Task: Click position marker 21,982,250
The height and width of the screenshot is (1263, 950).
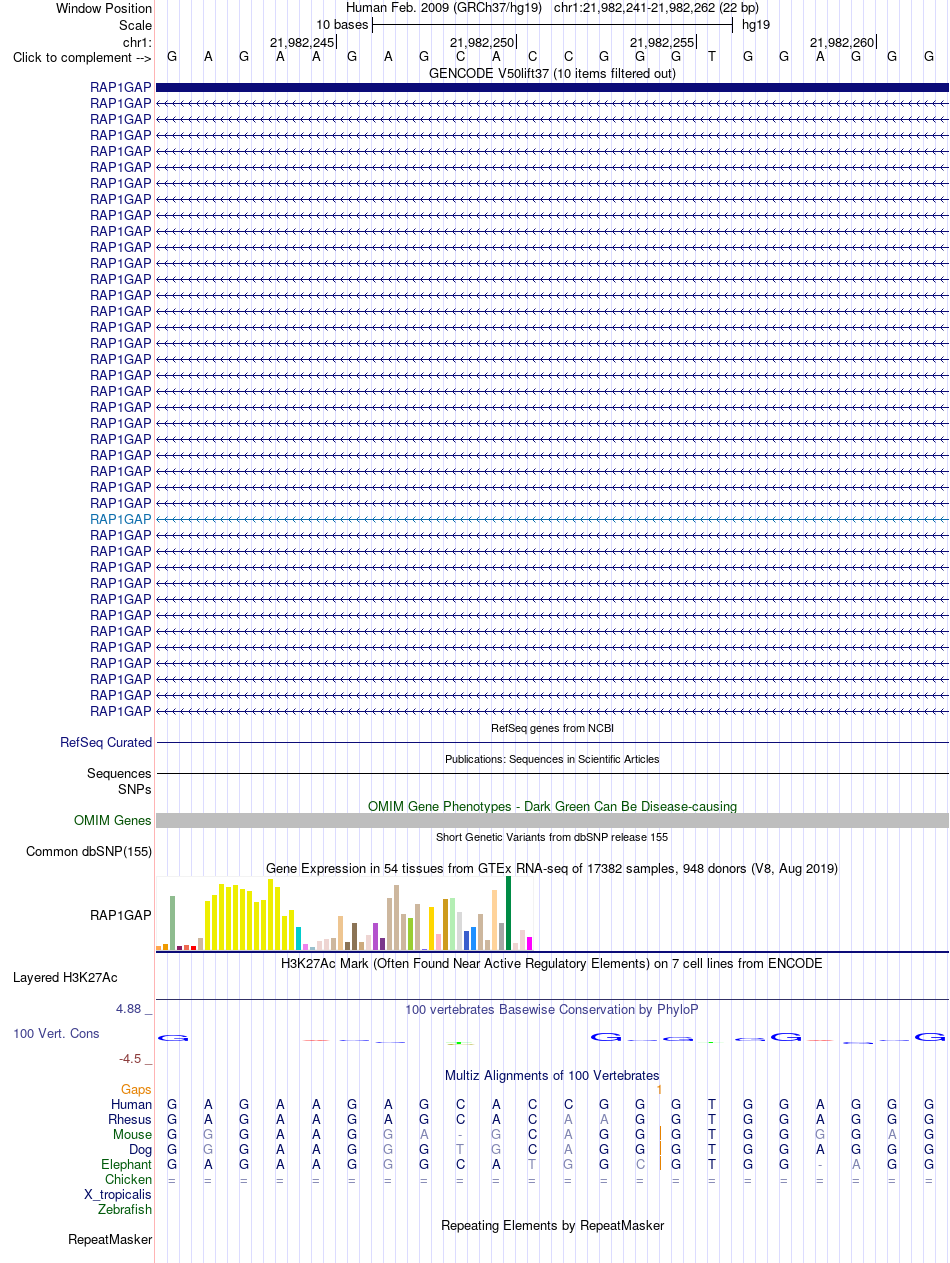Action: tap(482, 42)
